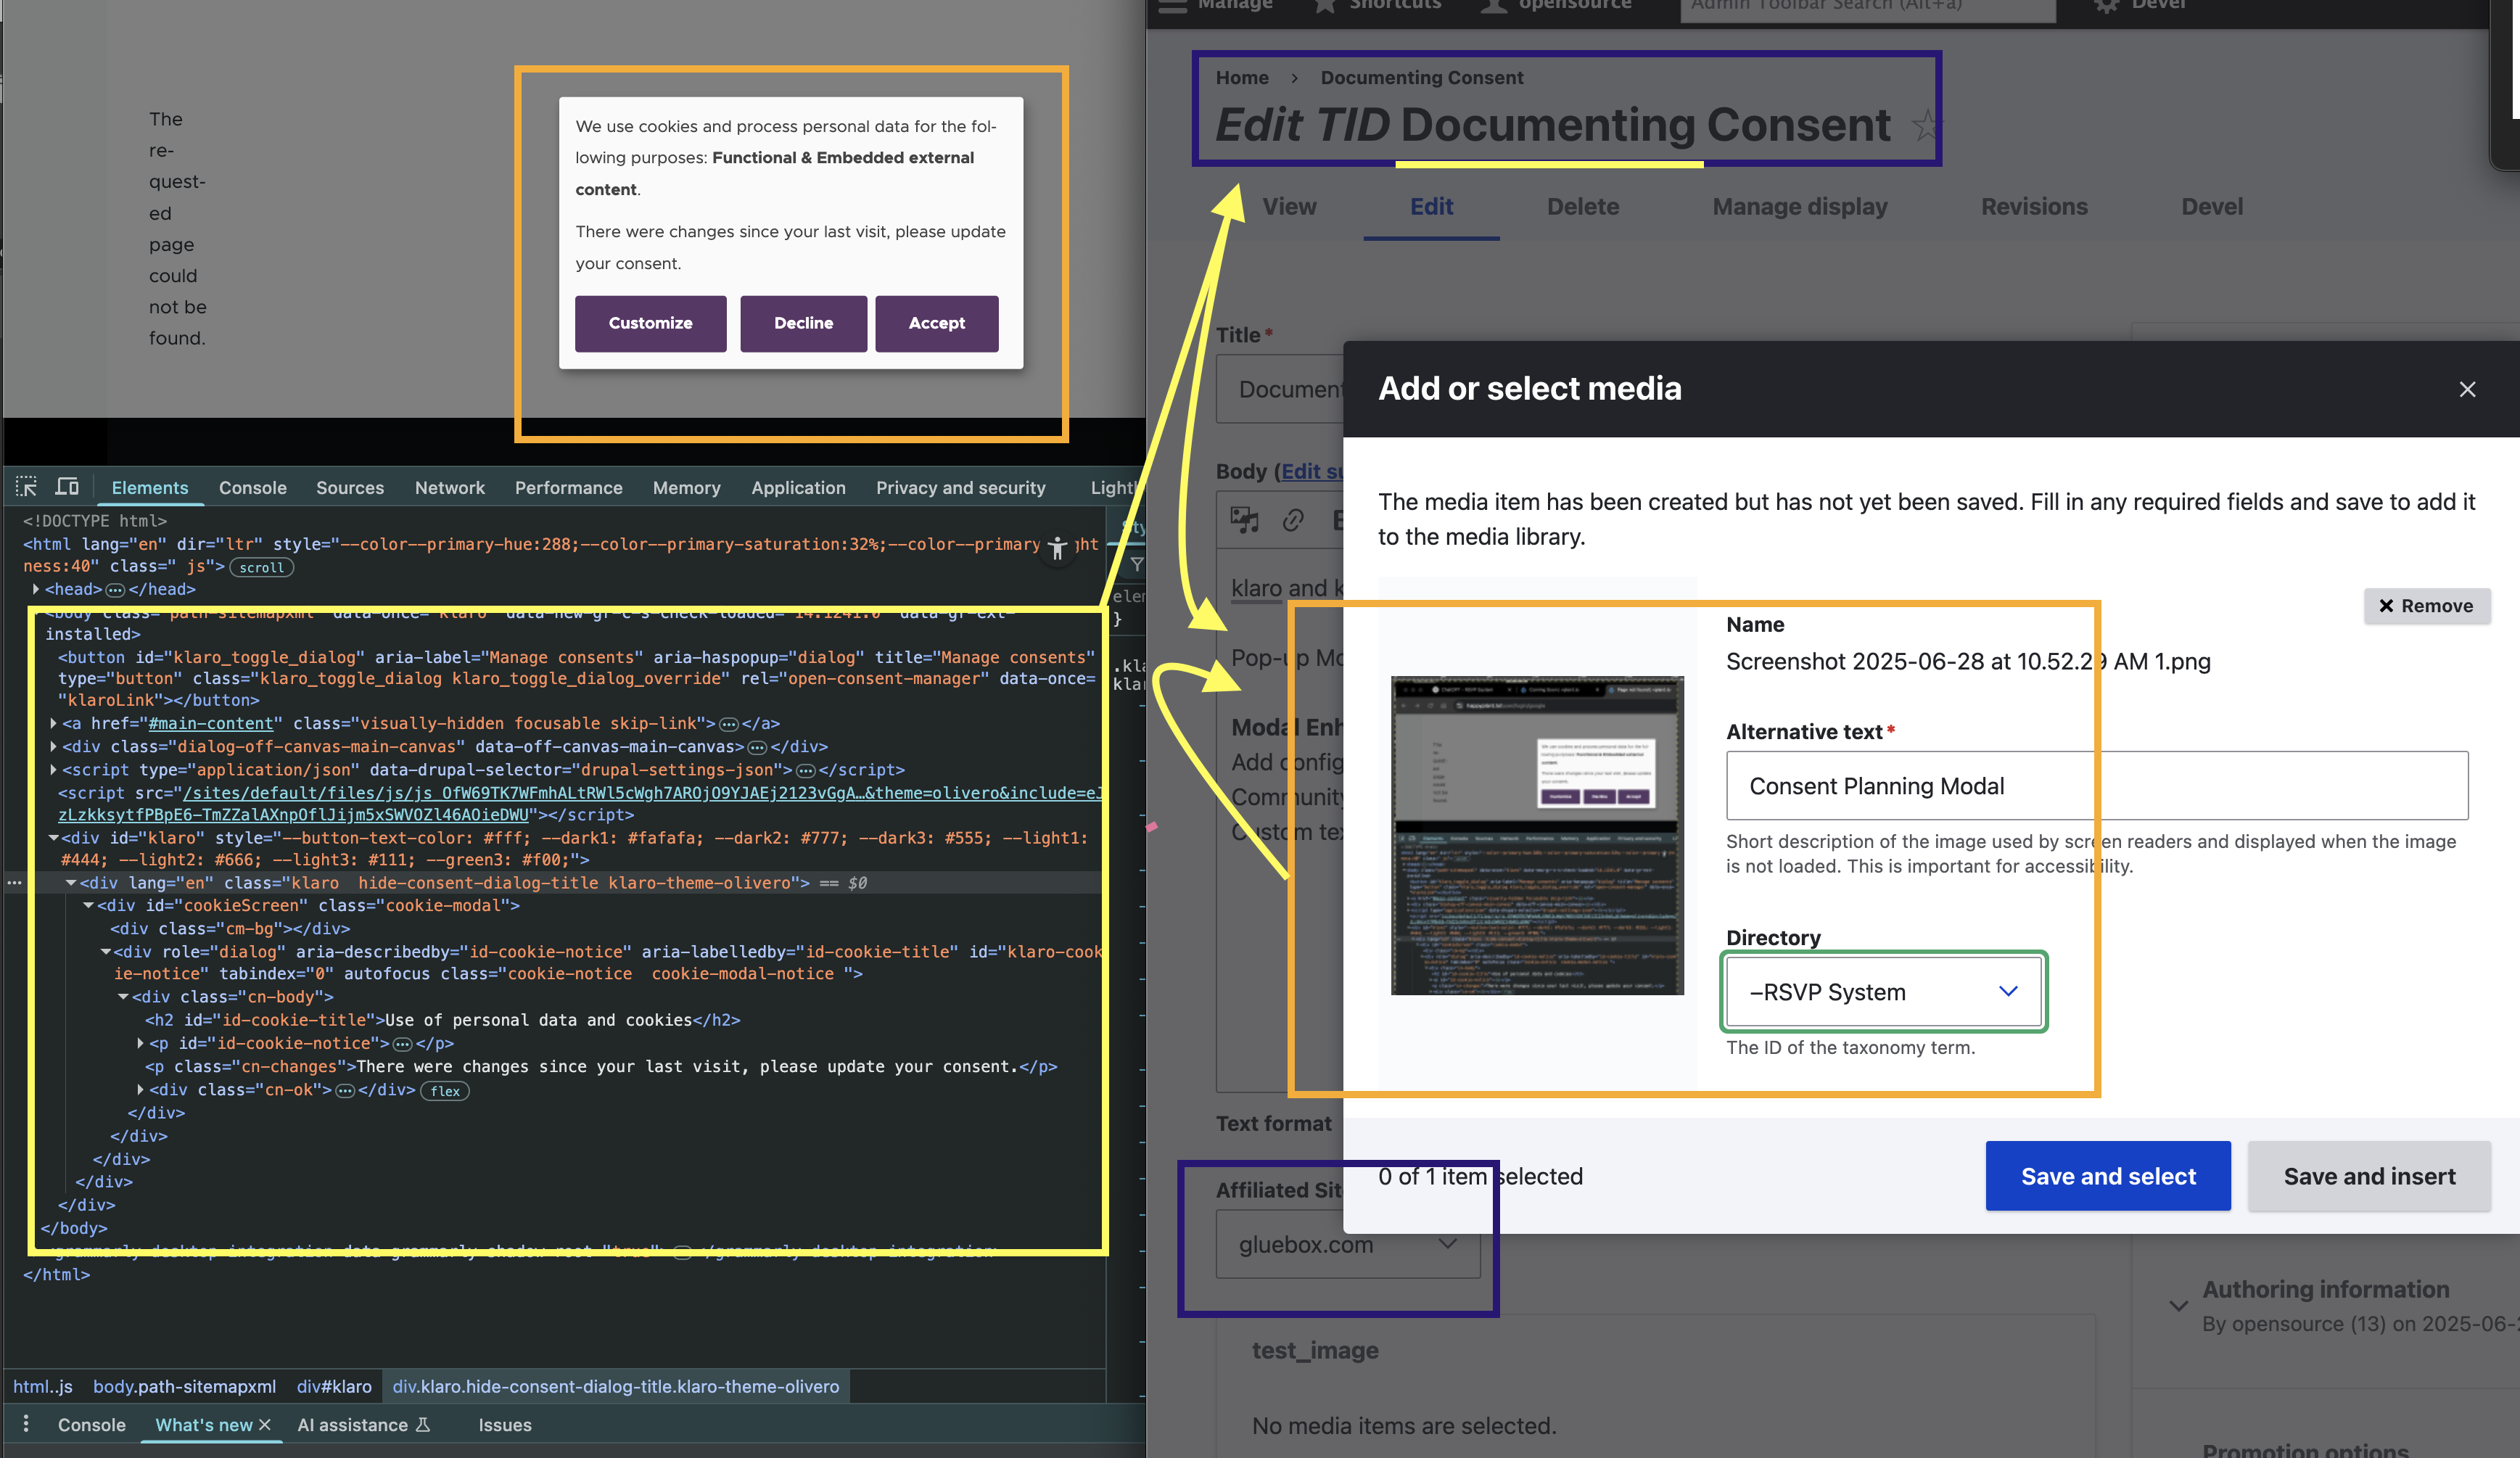Collapse the cookieScreen div node
This screenshot has height=1458, width=2520.
click(x=88, y=905)
